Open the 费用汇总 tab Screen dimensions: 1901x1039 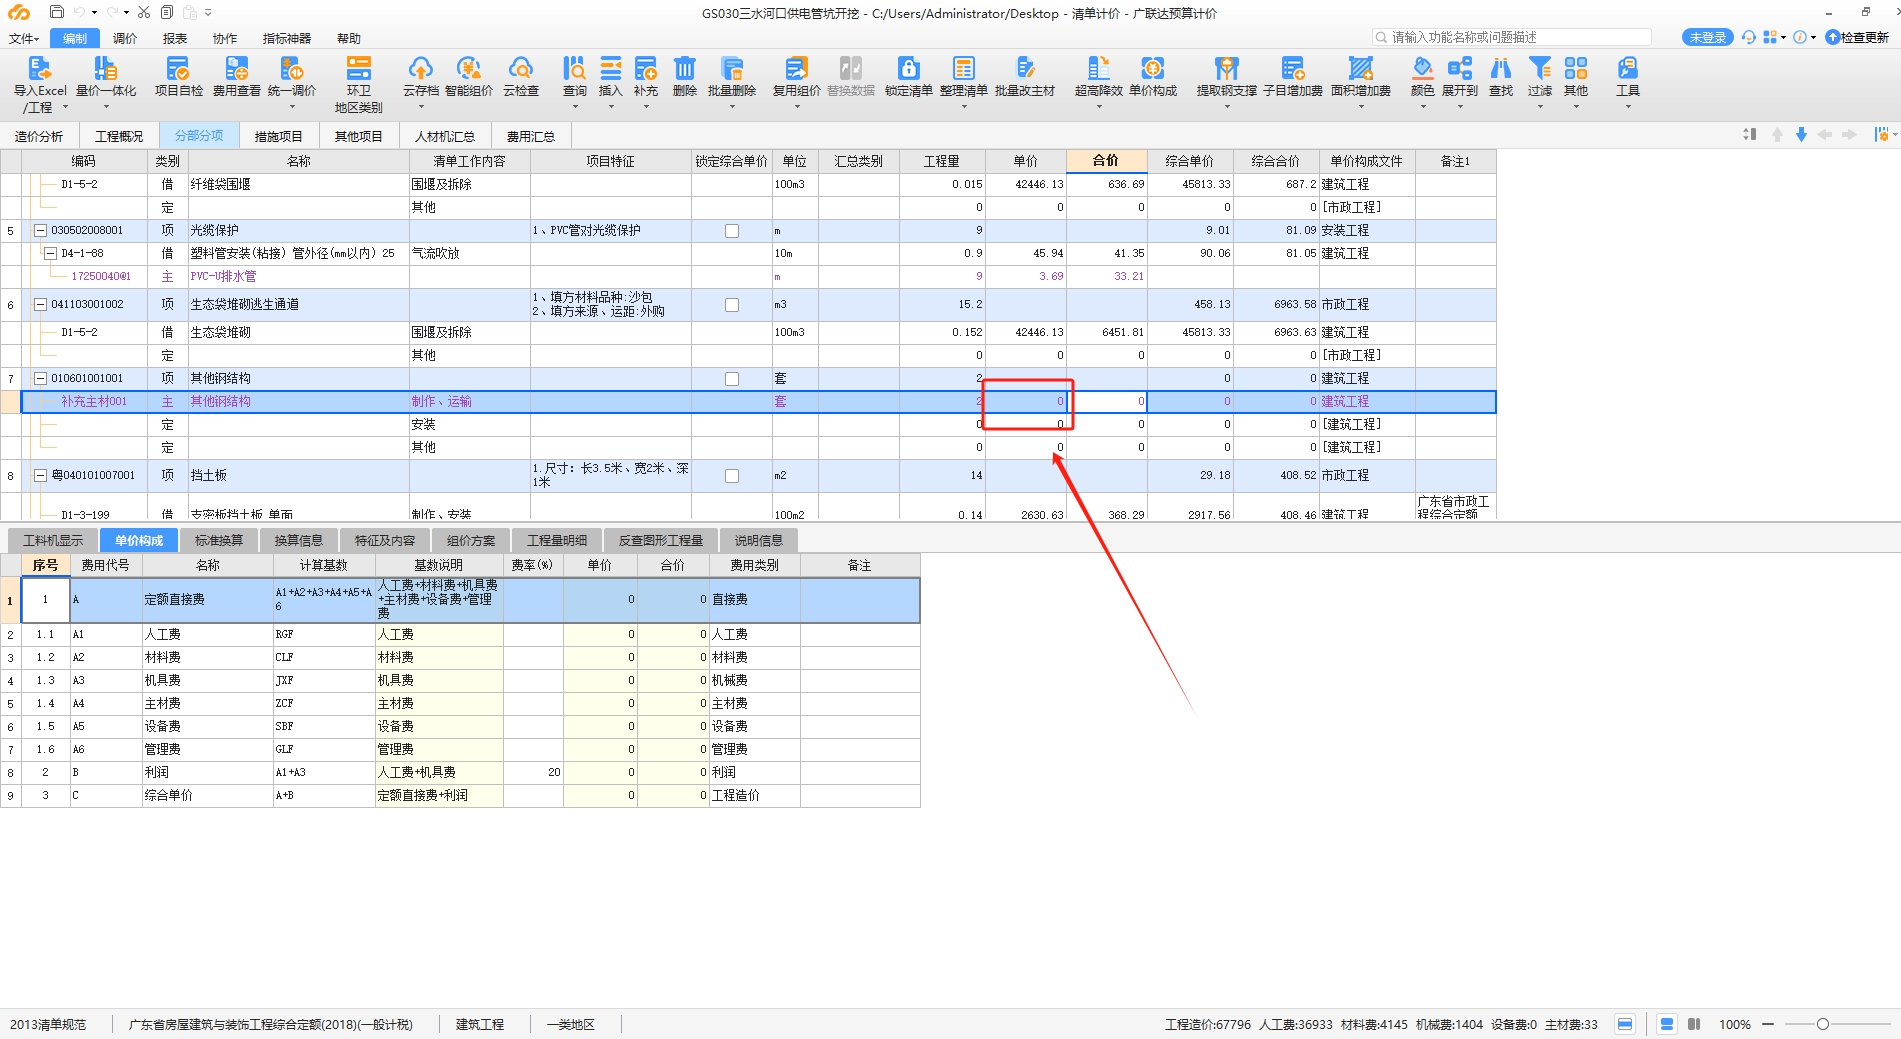(x=530, y=136)
